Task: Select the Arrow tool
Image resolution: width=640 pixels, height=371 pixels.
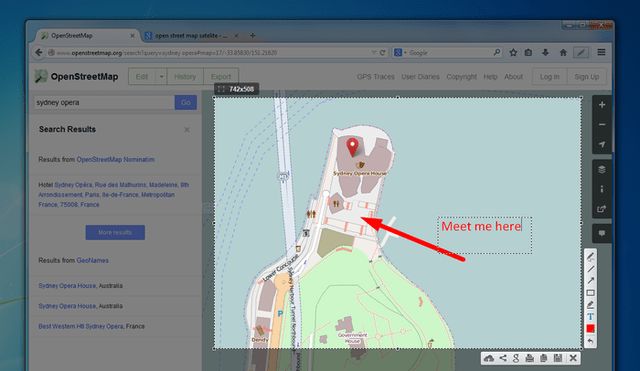Action: tap(590, 281)
